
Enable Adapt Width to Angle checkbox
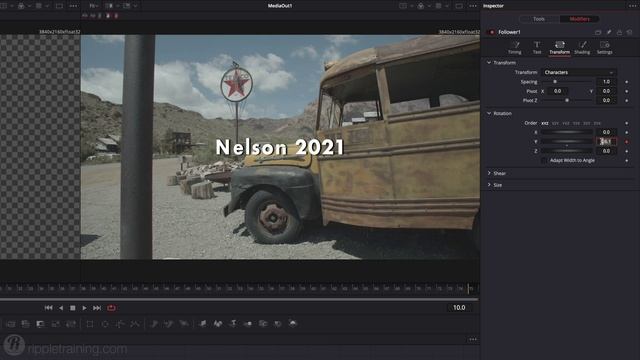click(x=544, y=160)
